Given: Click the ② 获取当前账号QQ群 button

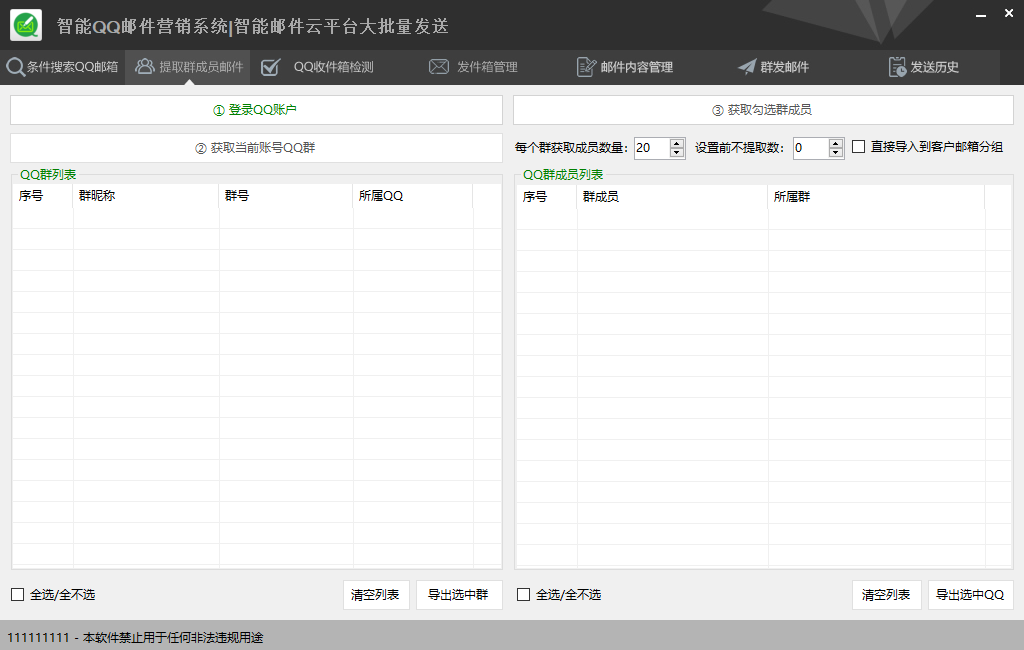Looking at the screenshot, I should [x=256, y=148].
